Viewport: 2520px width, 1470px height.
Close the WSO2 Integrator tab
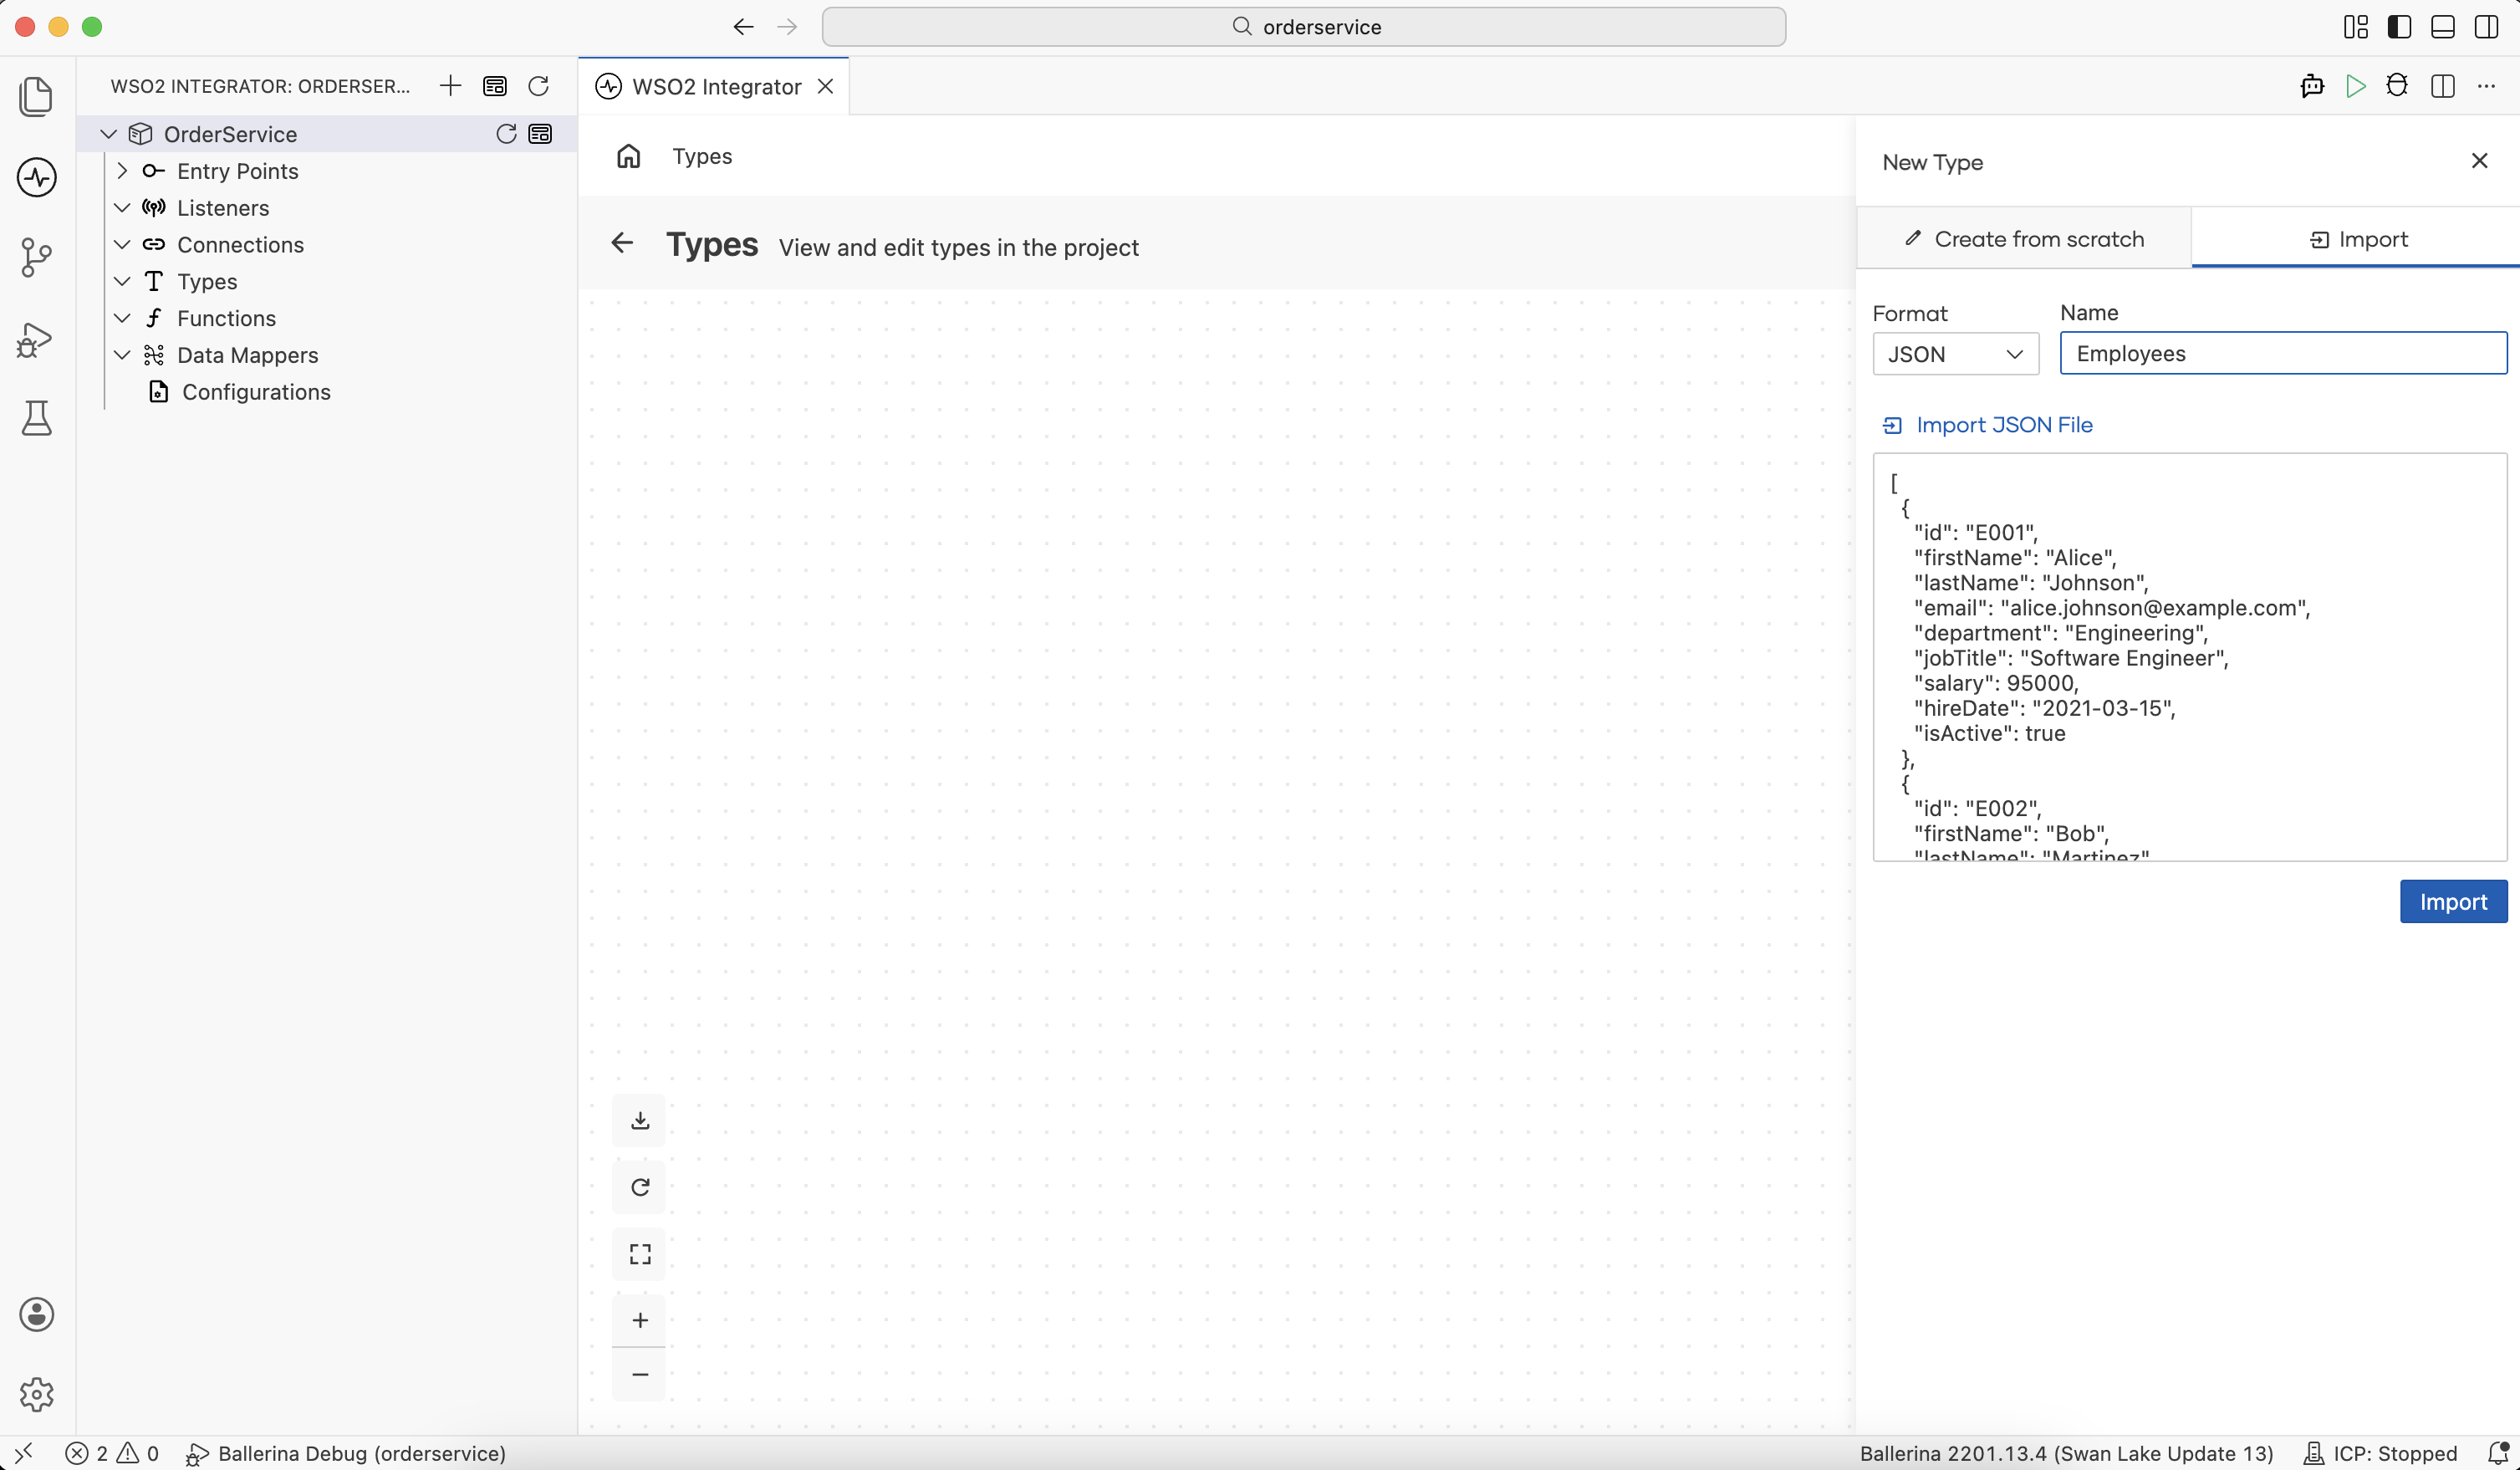(825, 87)
